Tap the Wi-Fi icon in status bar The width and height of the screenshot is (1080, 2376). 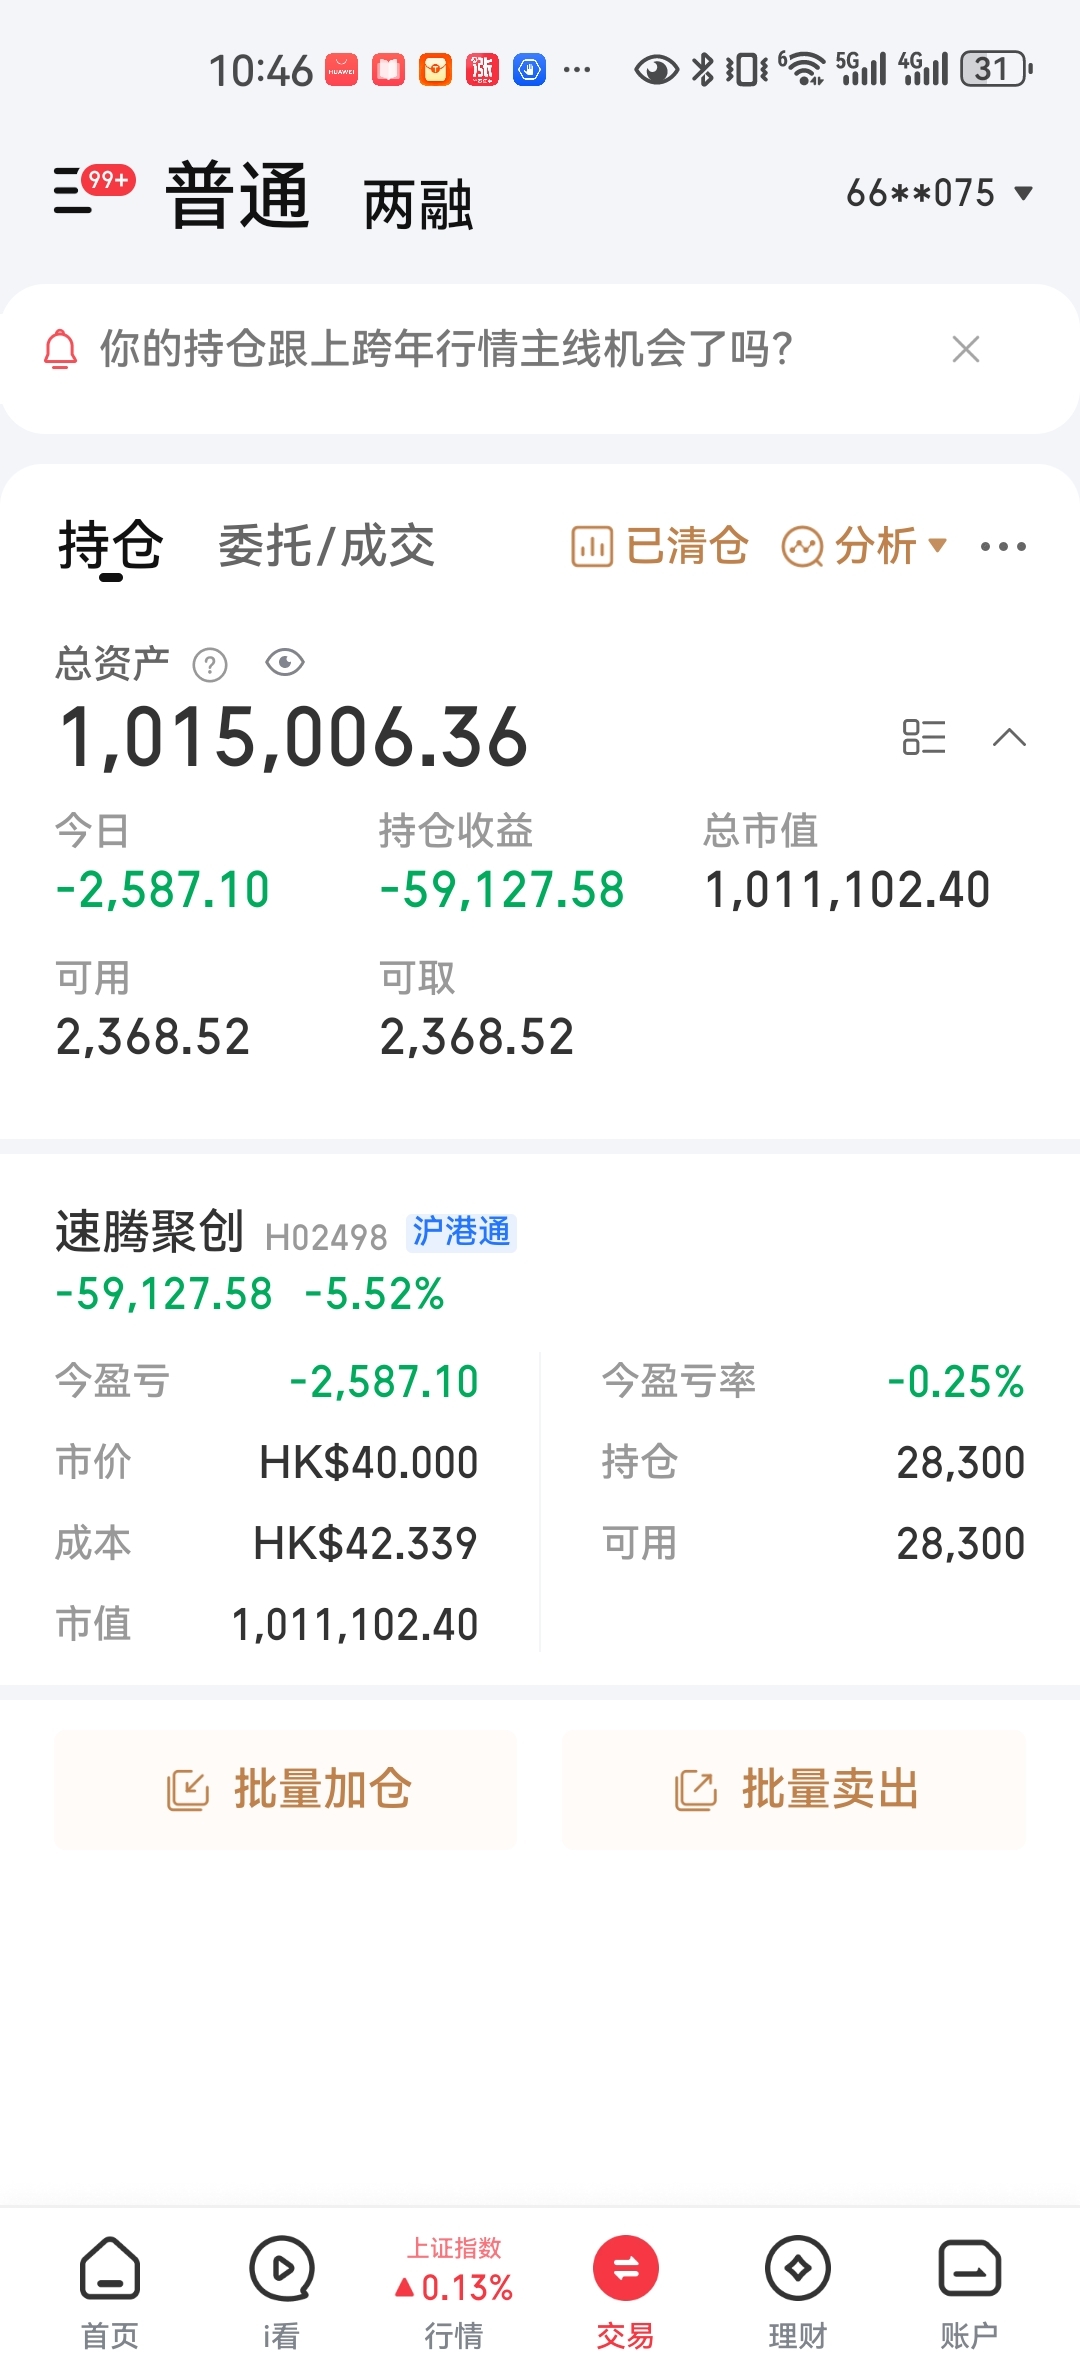click(x=801, y=69)
